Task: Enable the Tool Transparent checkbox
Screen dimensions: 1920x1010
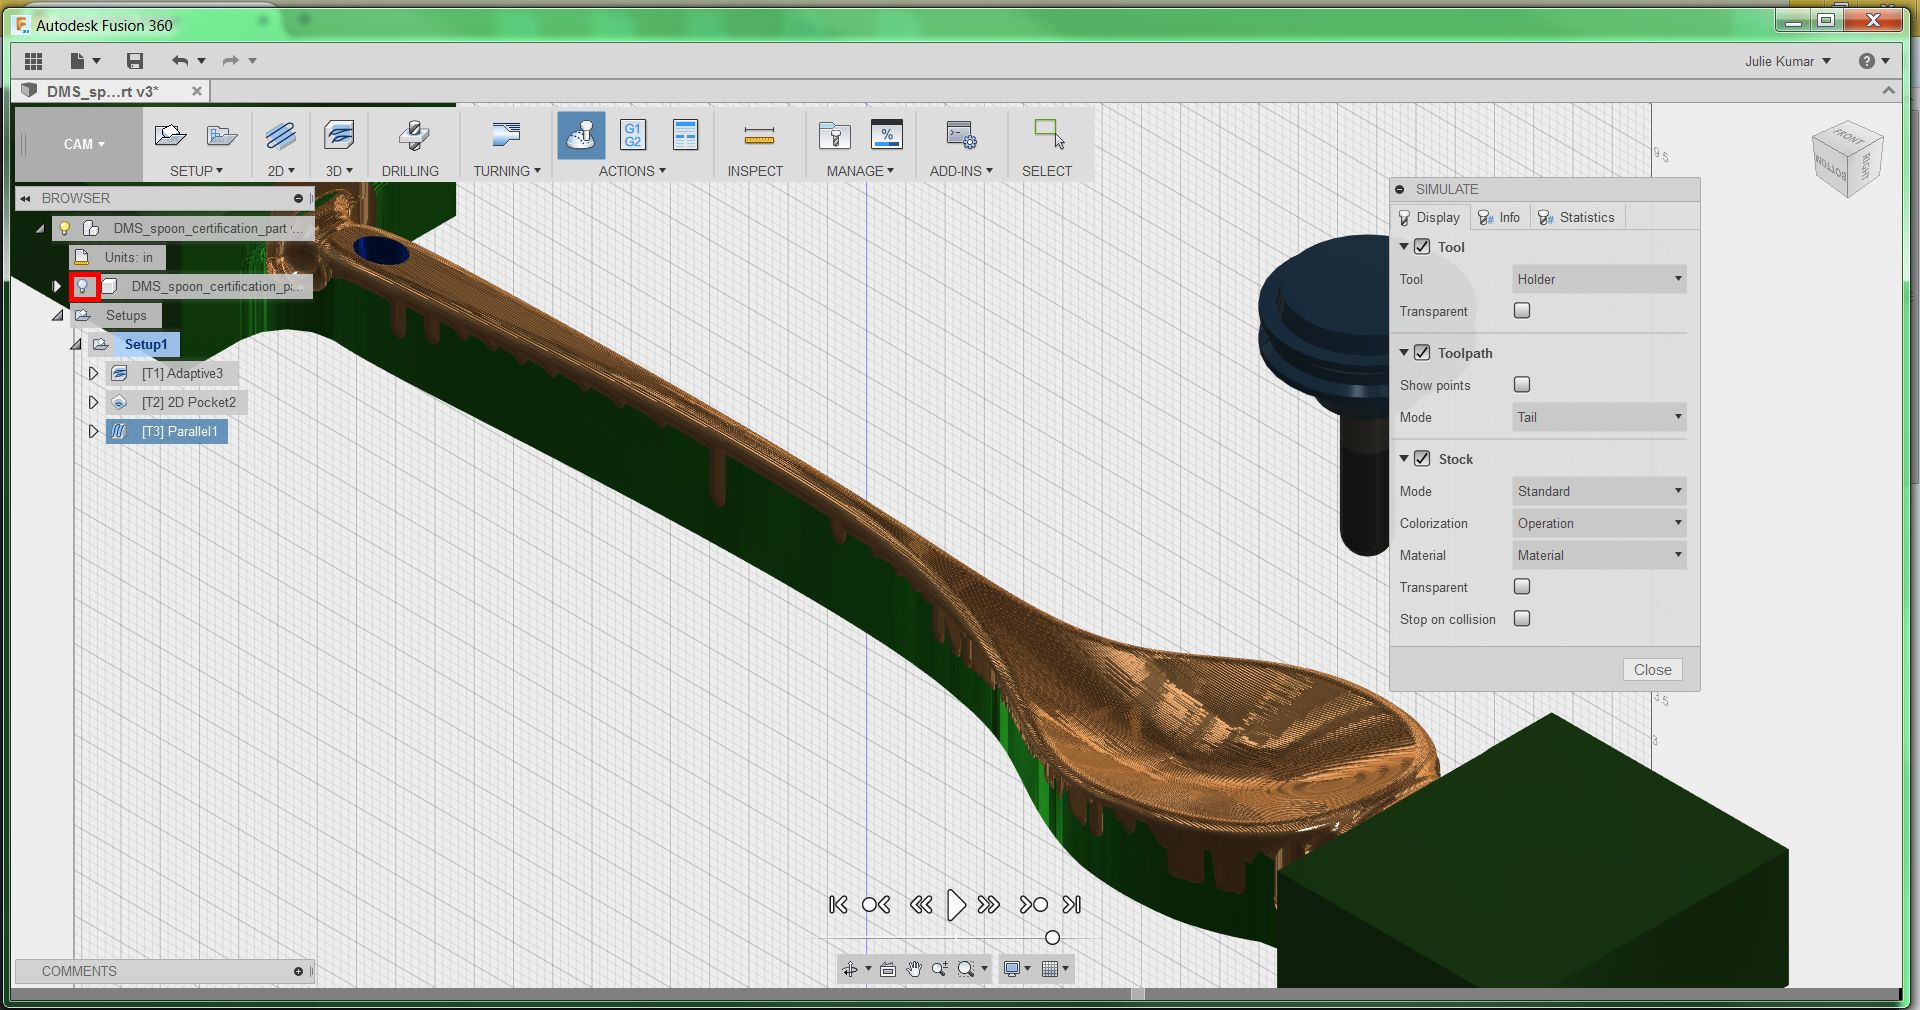Action: 1522,311
